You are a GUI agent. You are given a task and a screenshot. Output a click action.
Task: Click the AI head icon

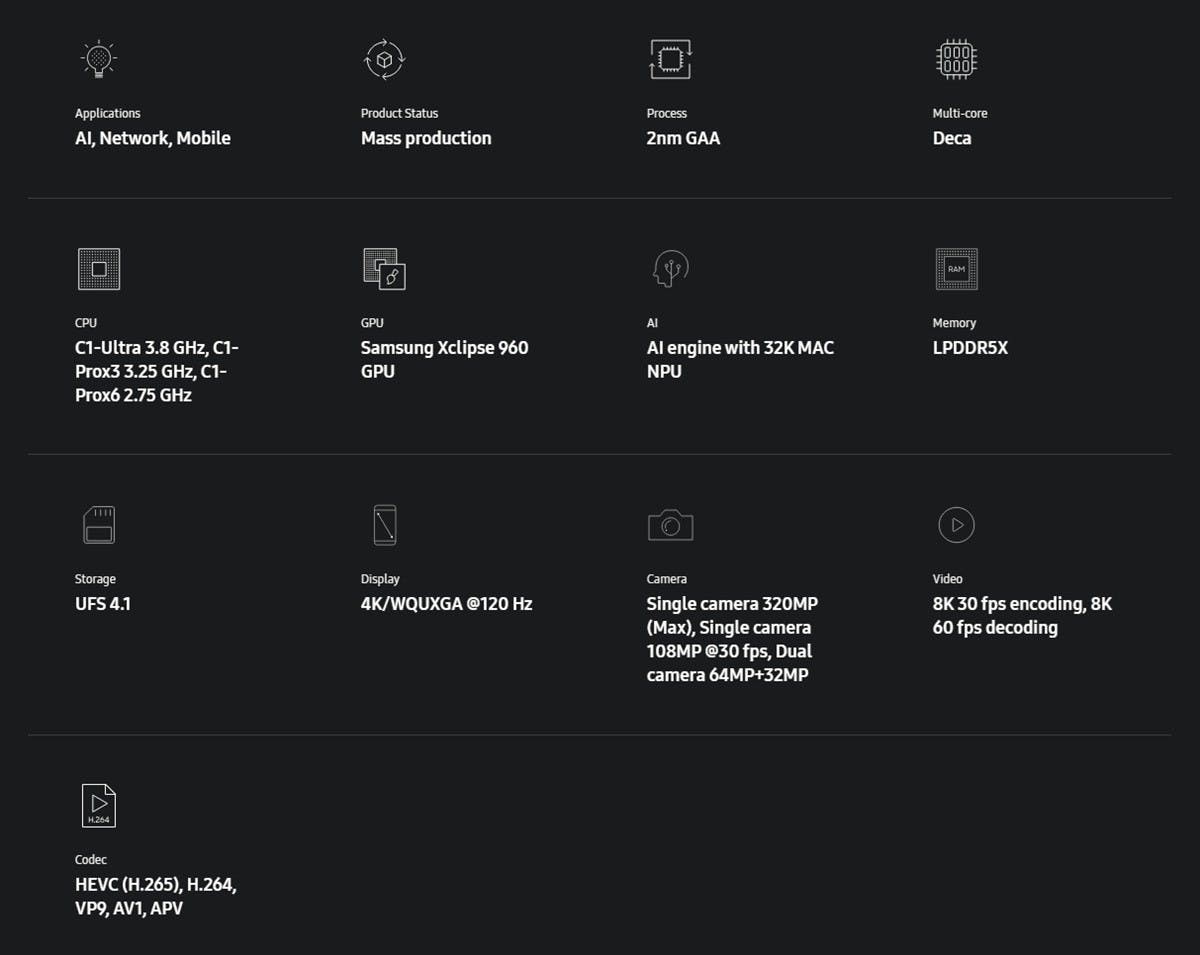670,269
